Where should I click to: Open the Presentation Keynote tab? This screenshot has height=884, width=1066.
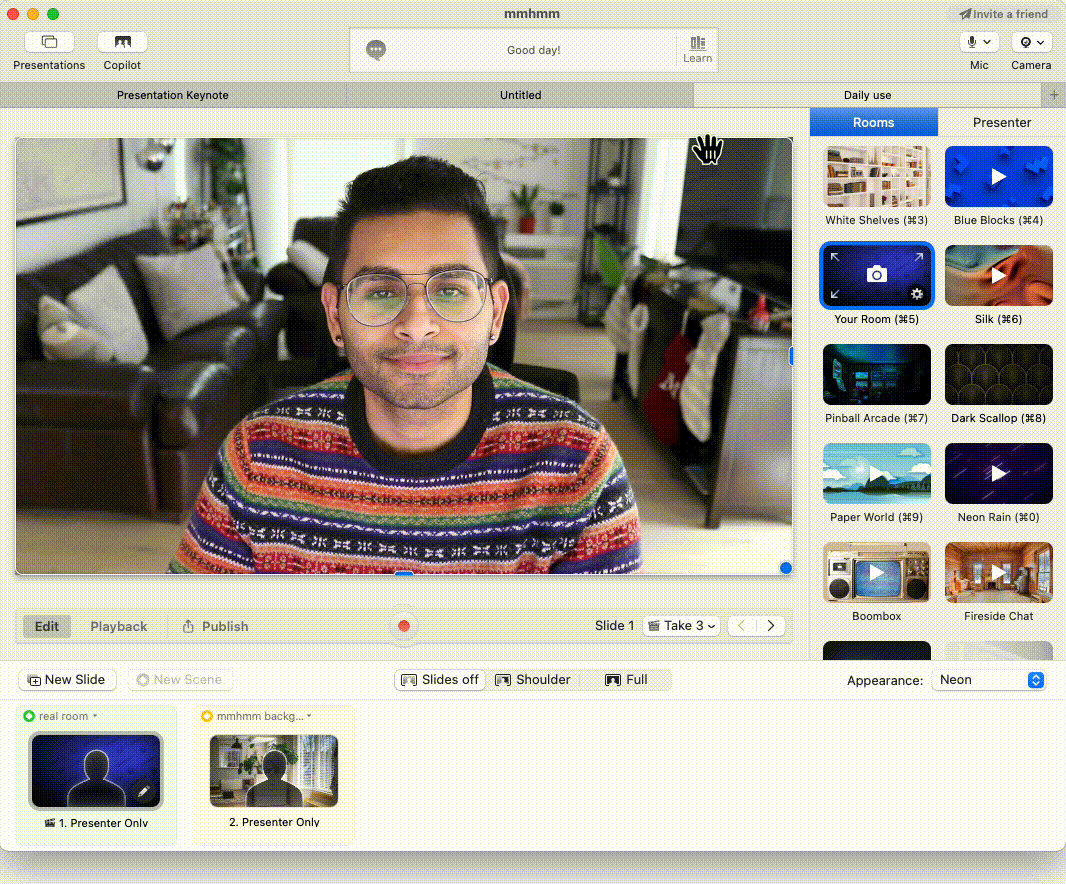pos(173,95)
